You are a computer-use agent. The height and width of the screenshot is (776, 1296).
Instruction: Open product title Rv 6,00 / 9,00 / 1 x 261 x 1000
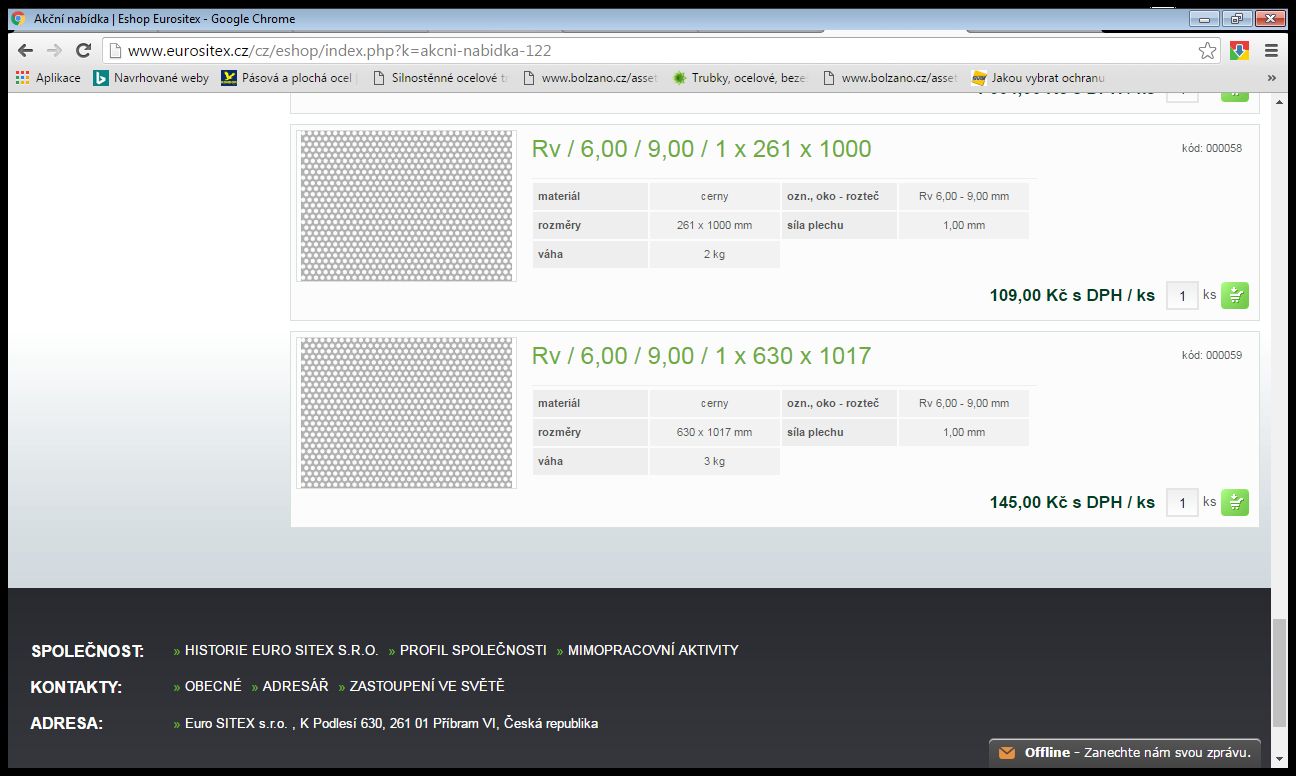click(701, 149)
